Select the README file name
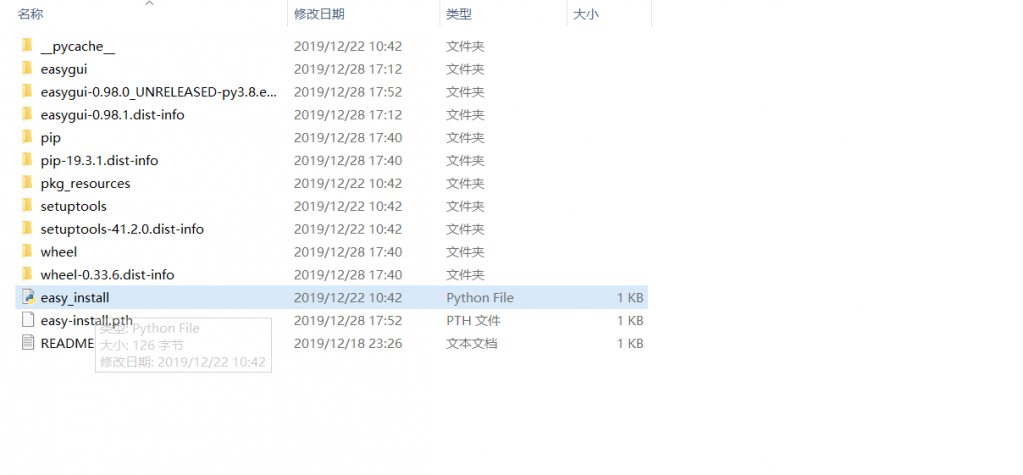The image size is (1023, 475). tap(67, 343)
